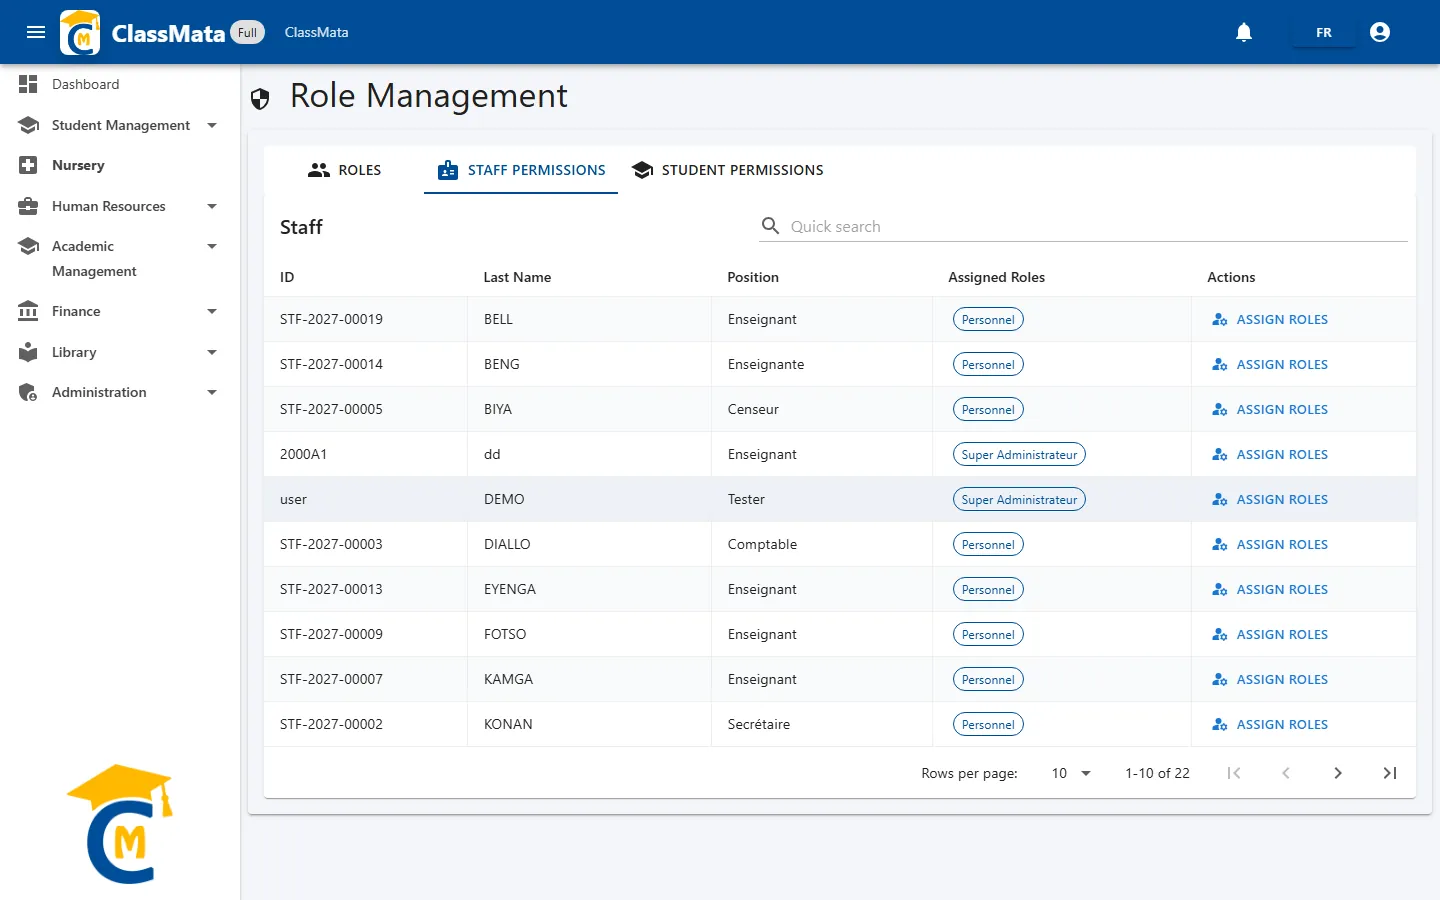Jump to the last page of staff

tap(1390, 773)
